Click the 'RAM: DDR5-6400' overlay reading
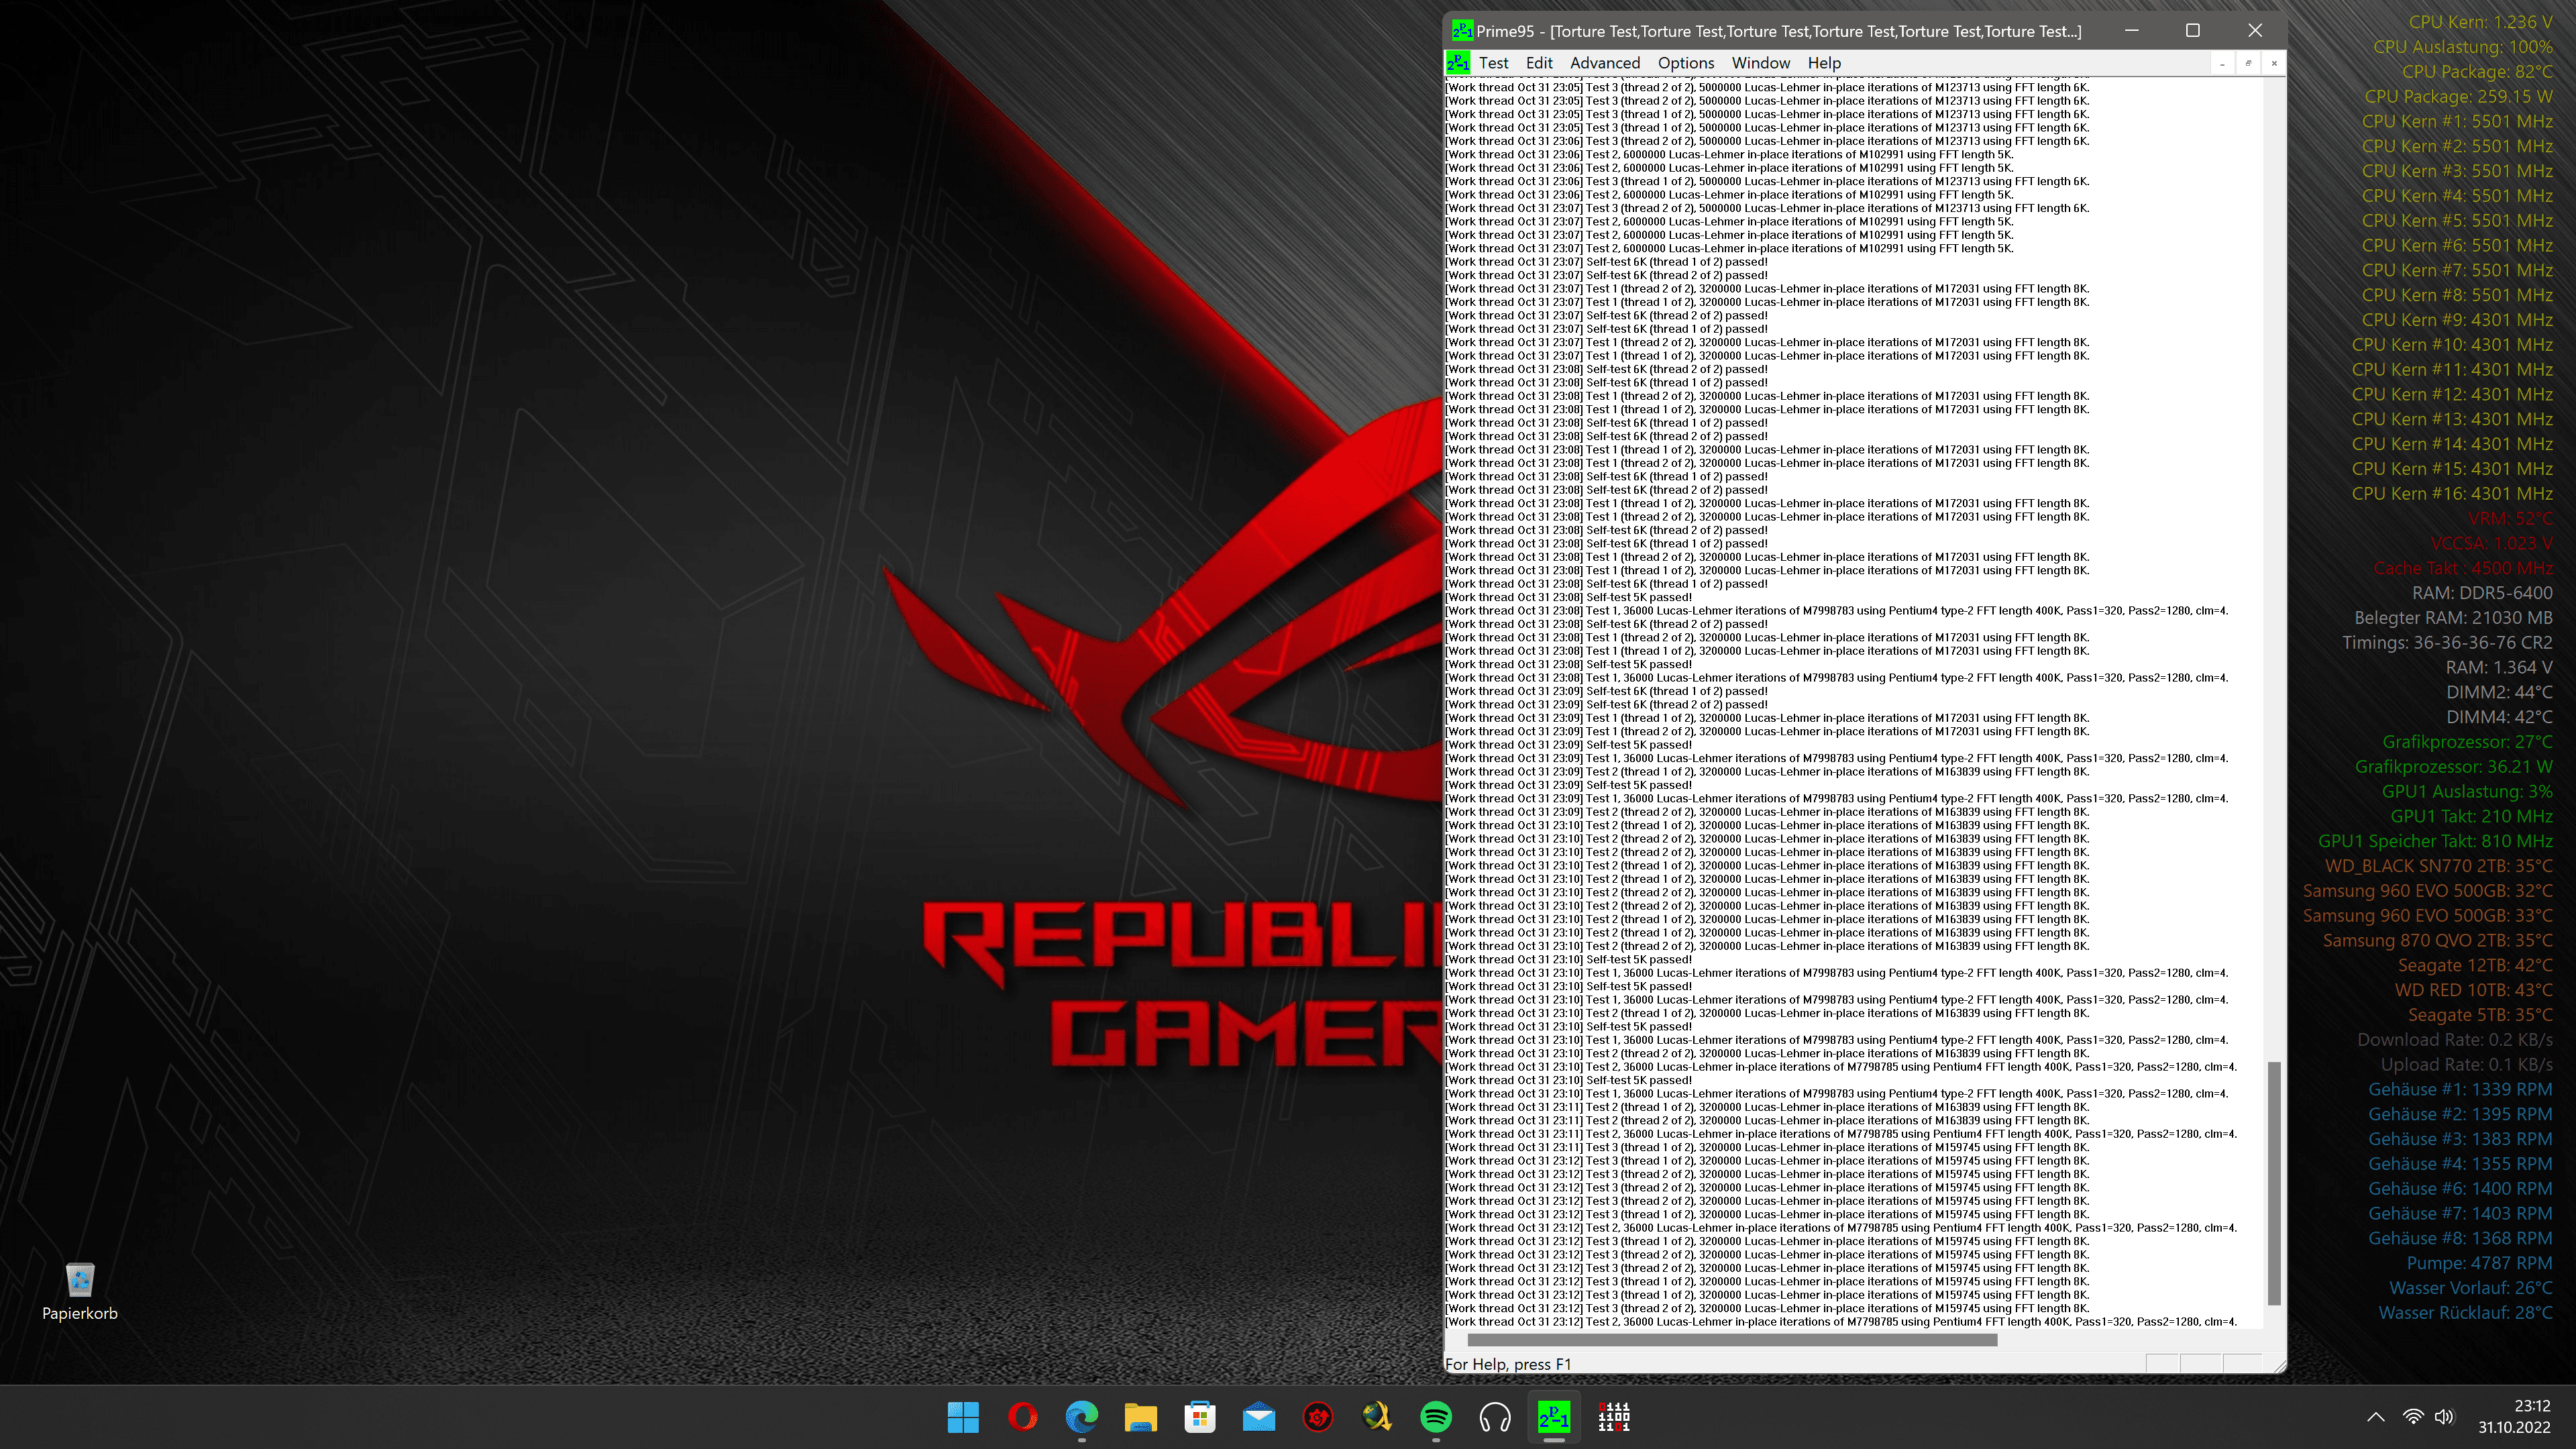This screenshot has height=1449, width=2576. [2482, 593]
